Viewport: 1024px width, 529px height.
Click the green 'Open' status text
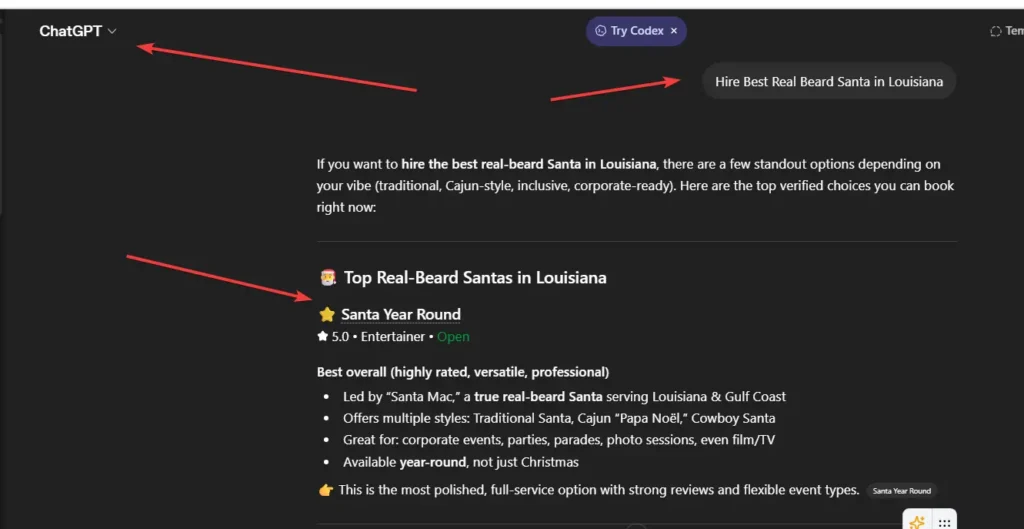453,337
